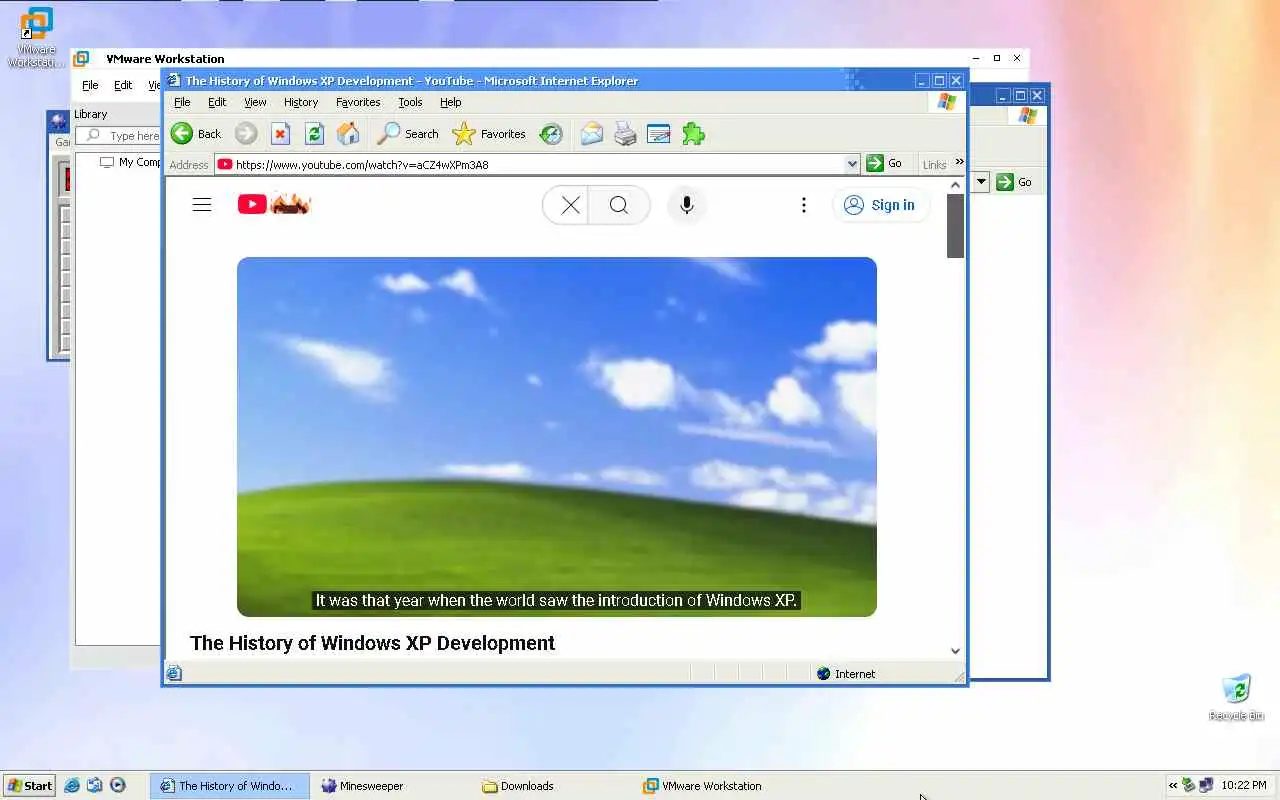Open the Recycle Bin on the desktop
This screenshot has width=1280, height=800.
1236,697
